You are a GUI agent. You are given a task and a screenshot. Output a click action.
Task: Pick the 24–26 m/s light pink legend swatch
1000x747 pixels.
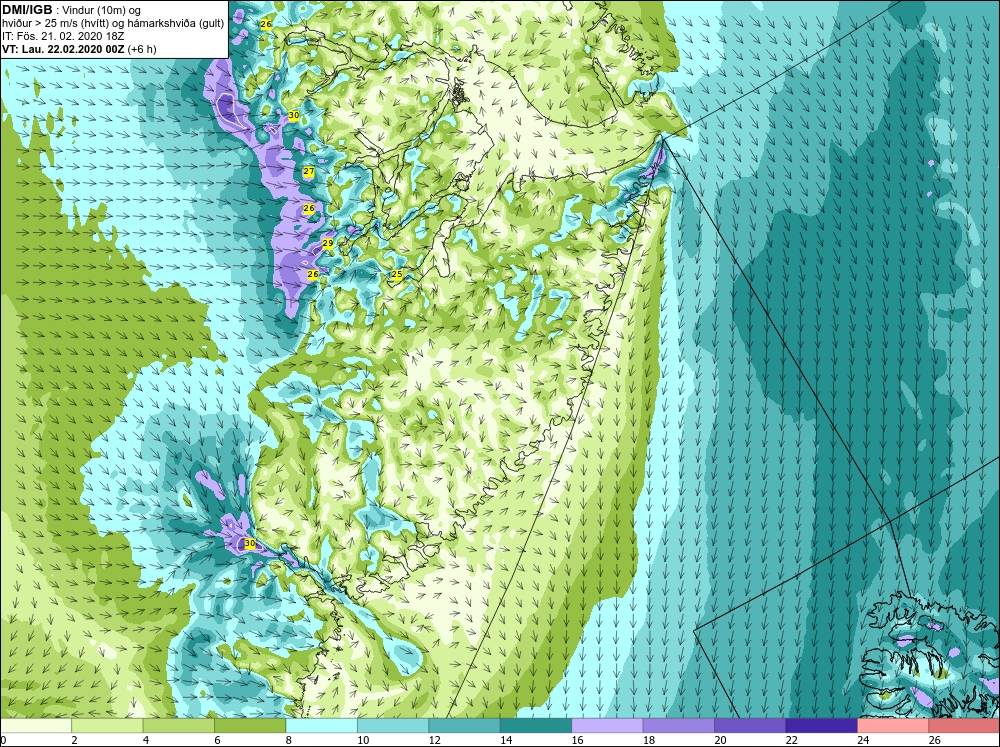point(893,725)
